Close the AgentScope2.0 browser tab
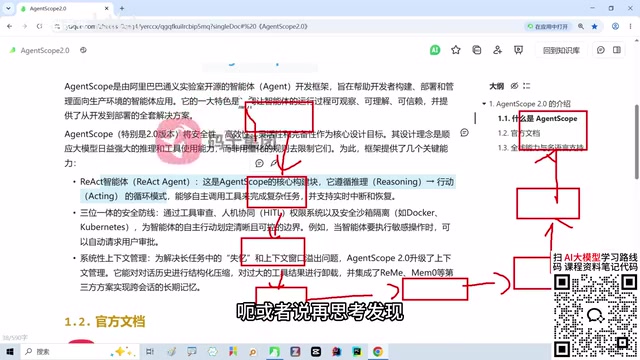Viewport: 640px width, 360px height. [x=107, y=8]
